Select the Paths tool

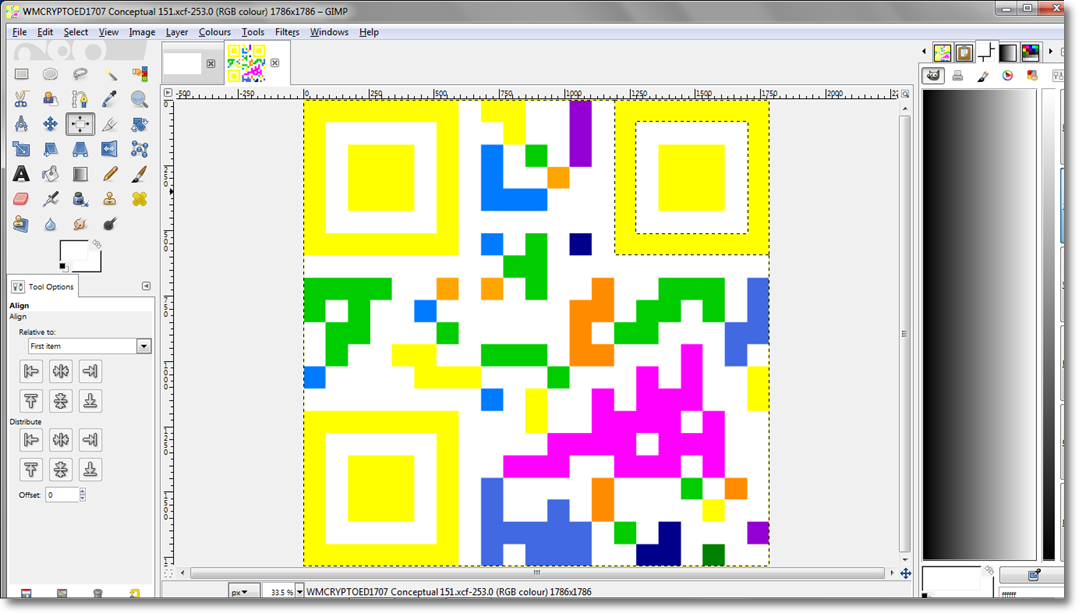(80, 99)
